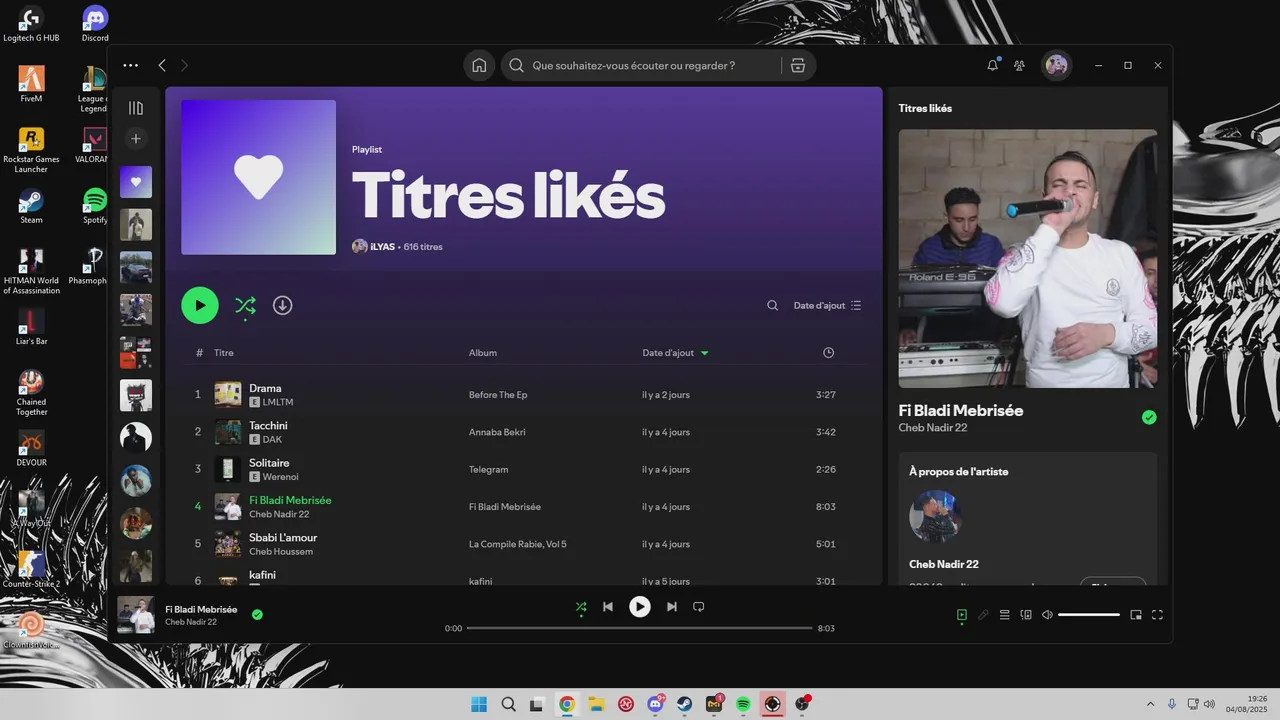This screenshot has width=1280, height=720.
Task: Skip to next track
Action: click(x=672, y=607)
